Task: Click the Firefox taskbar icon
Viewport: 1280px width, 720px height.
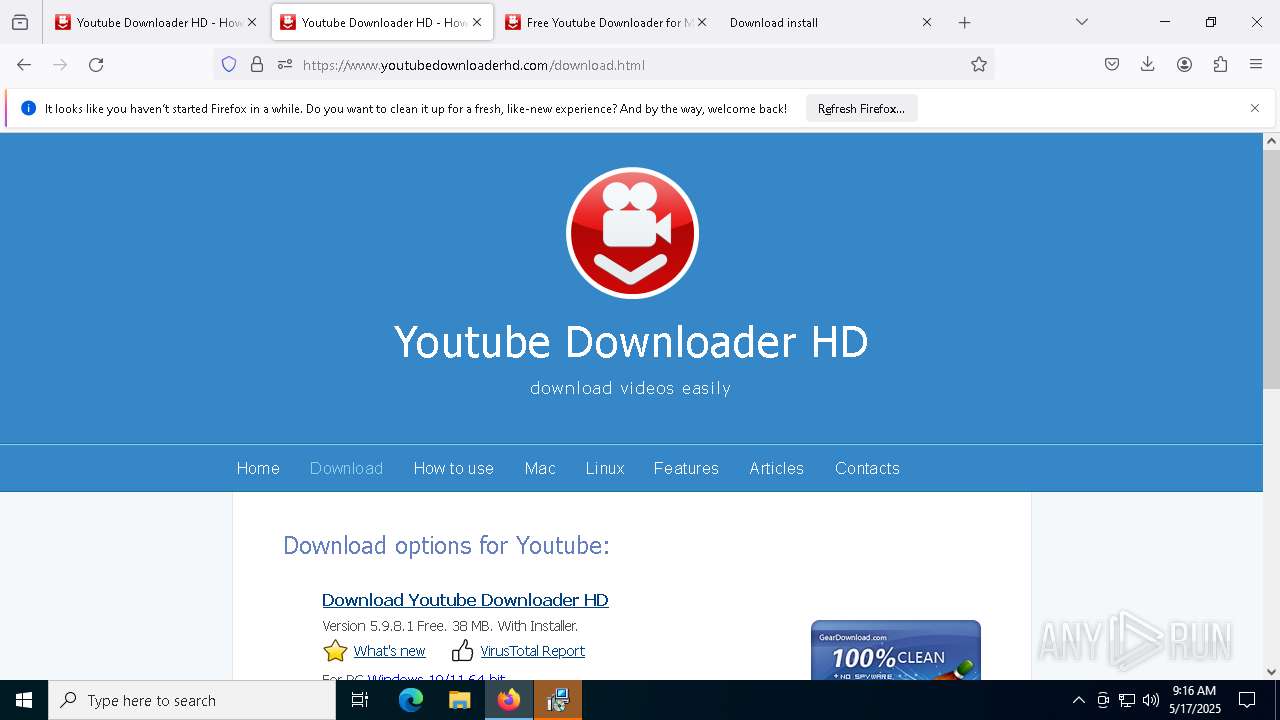Action: coord(509,700)
